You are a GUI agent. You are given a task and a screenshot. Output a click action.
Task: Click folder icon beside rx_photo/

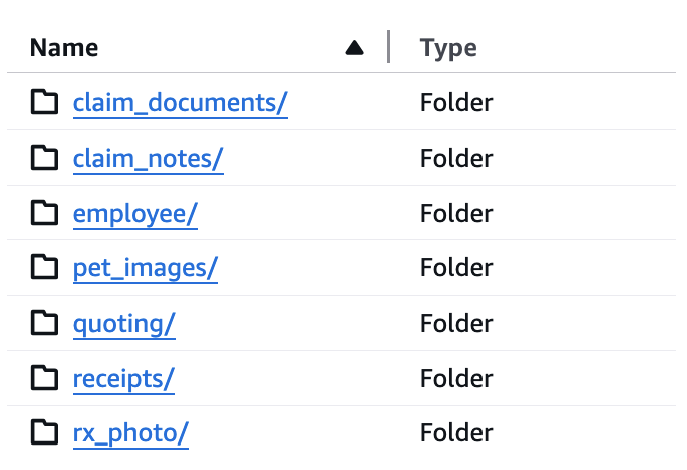point(44,433)
